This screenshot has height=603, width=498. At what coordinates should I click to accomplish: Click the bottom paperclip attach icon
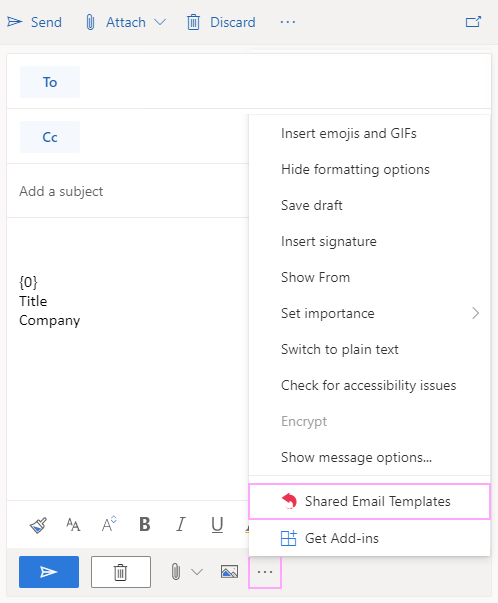176,572
